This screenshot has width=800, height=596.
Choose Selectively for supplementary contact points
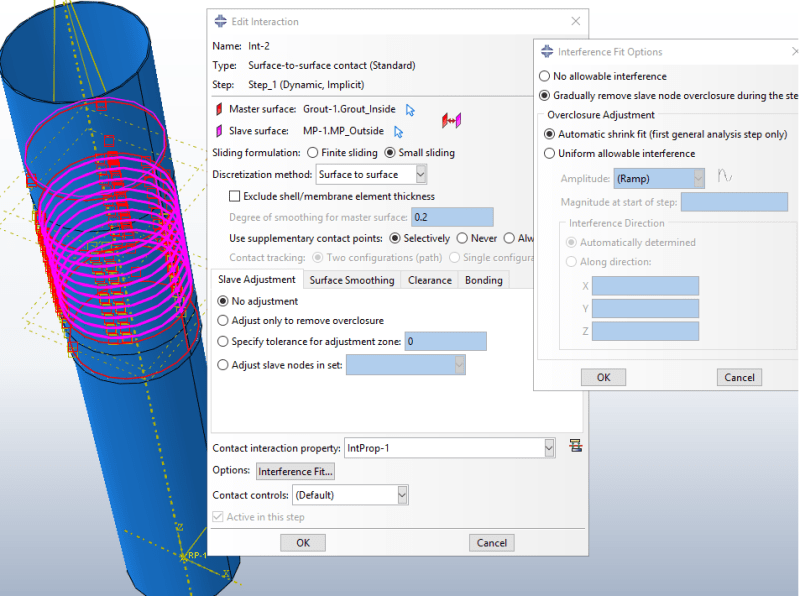click(x=394, y=238)
